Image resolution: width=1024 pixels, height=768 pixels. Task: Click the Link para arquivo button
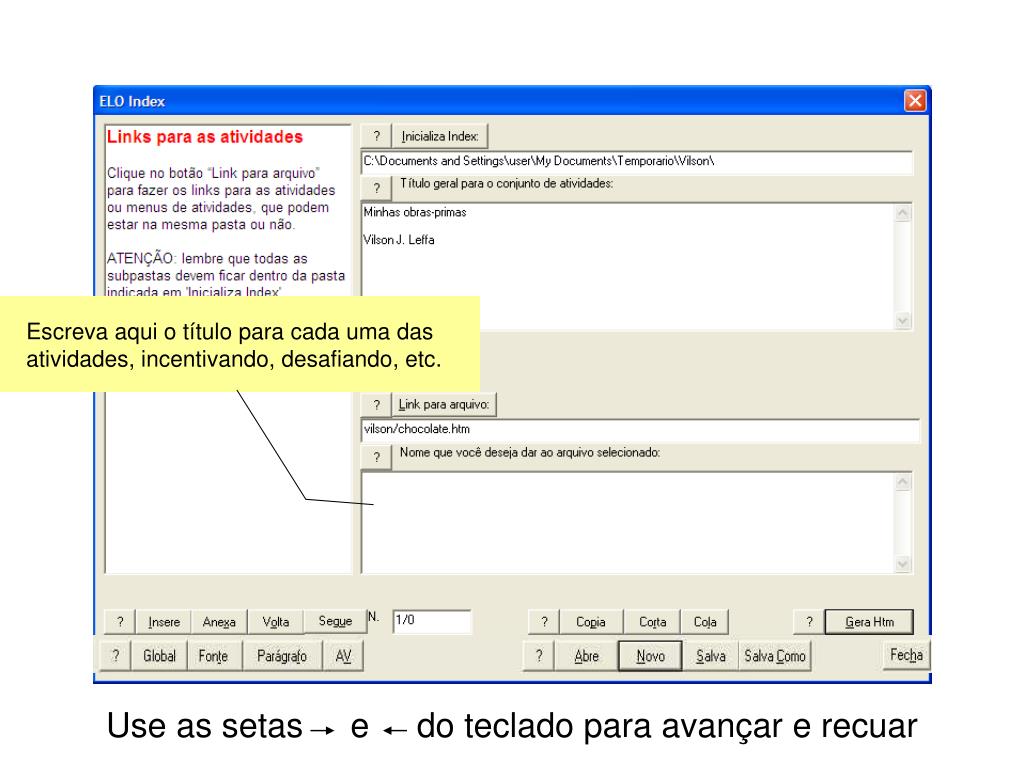tap(443, 405)
